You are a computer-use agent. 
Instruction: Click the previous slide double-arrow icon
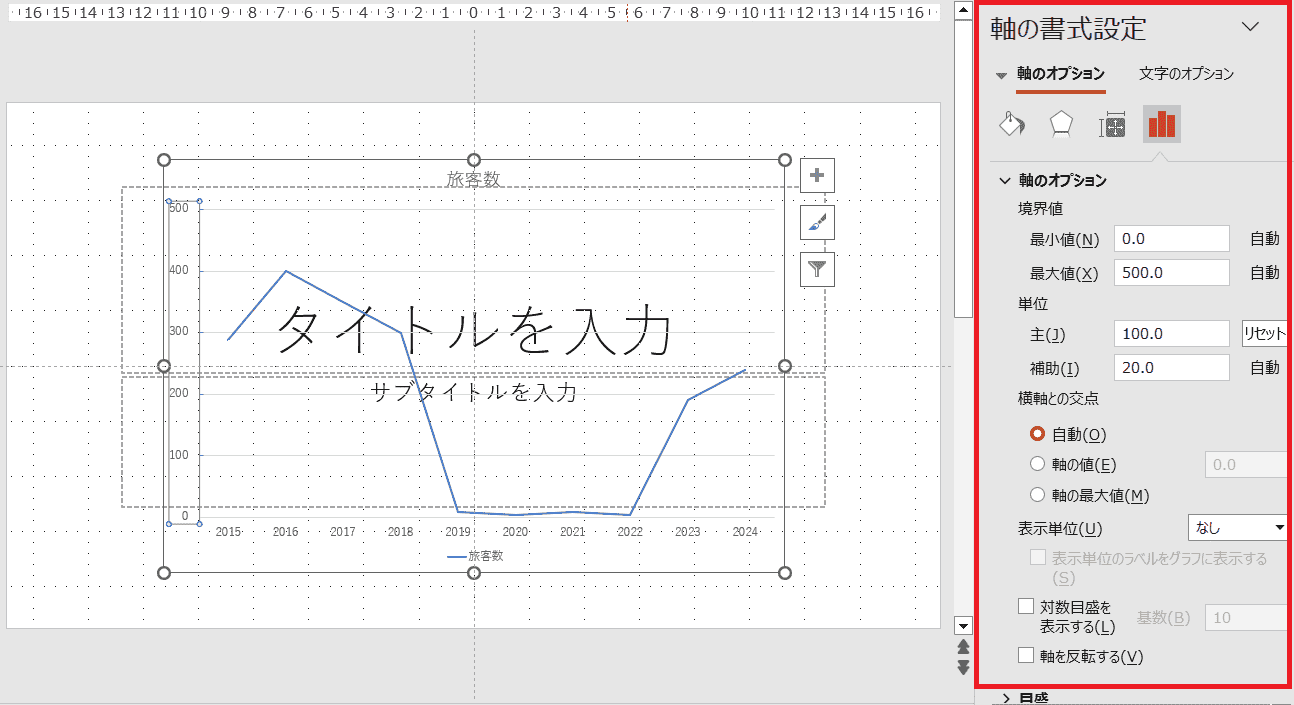click(964, 647)
